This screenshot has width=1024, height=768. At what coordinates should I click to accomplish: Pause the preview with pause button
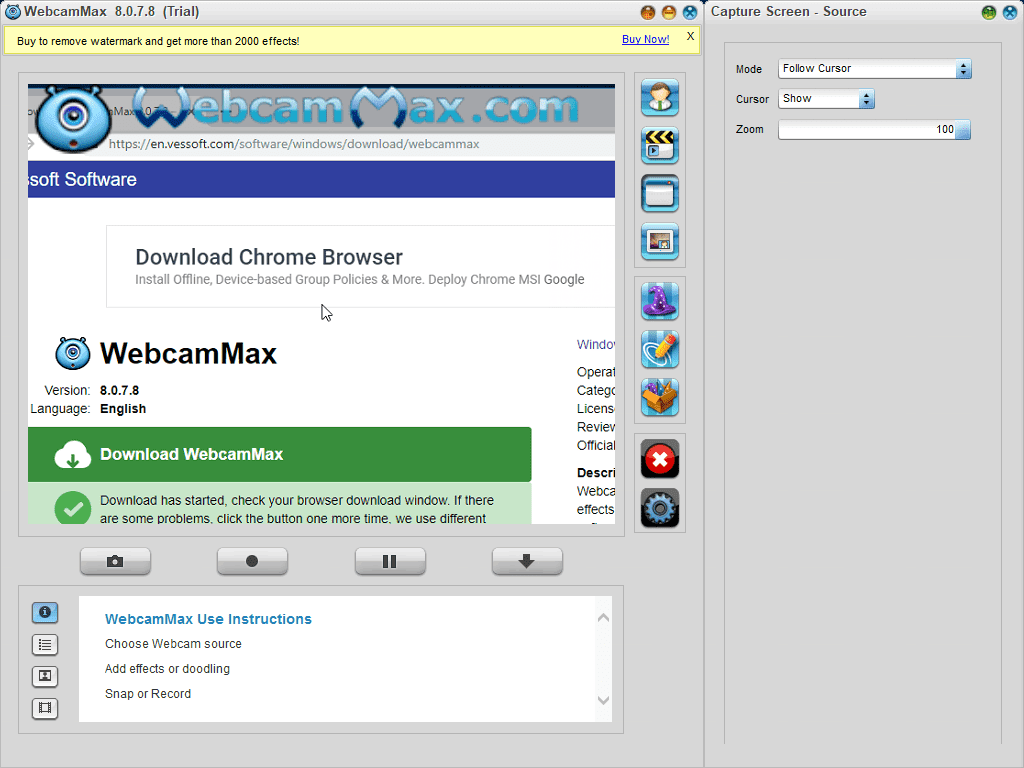390,561
